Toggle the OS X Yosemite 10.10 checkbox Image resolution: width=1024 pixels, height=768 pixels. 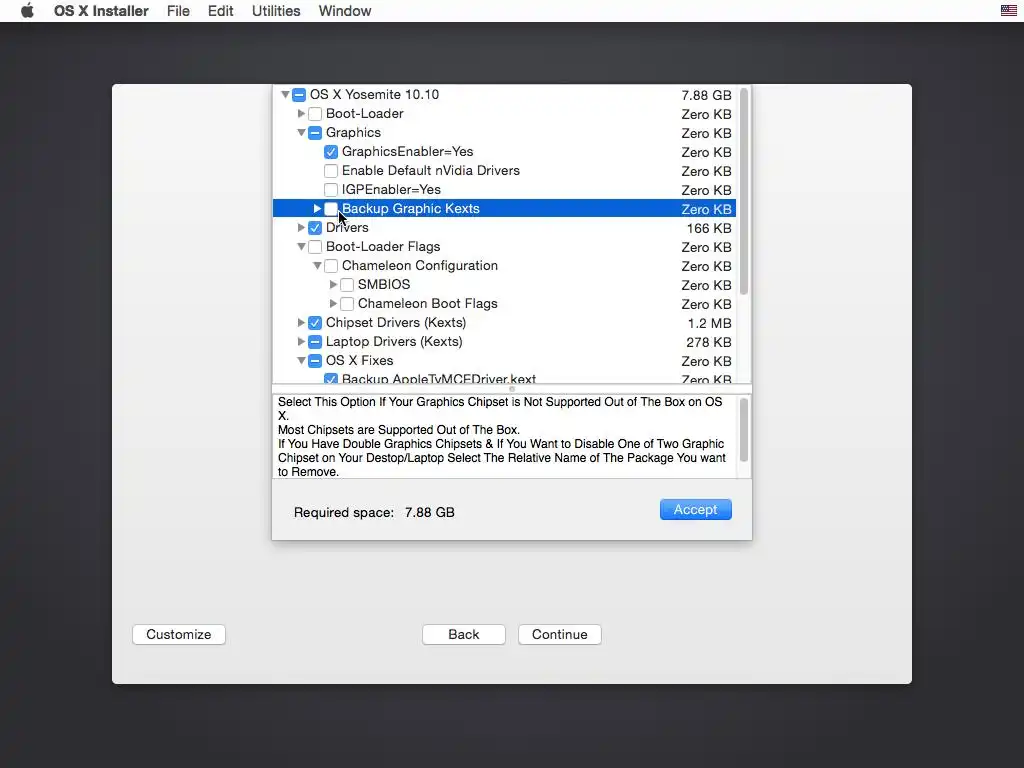coord(298,95)
